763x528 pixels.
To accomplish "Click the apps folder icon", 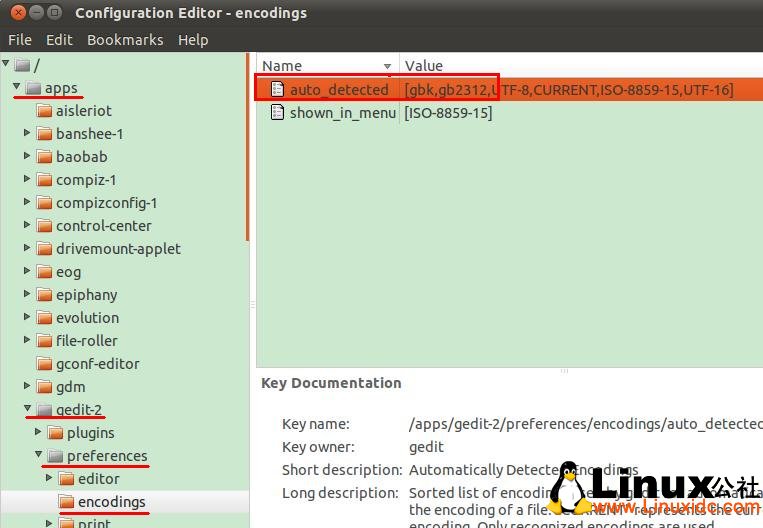I will (x=33, y=88).
